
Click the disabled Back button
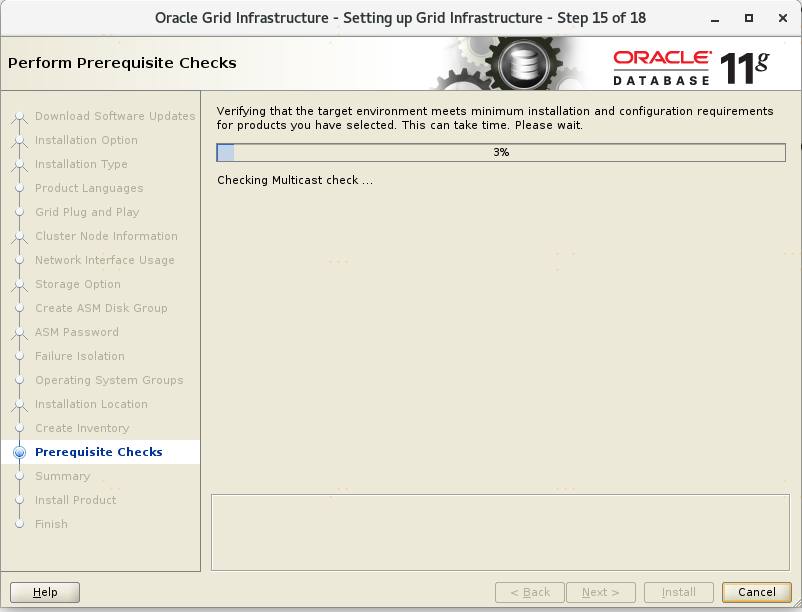(x=530, y=592)
